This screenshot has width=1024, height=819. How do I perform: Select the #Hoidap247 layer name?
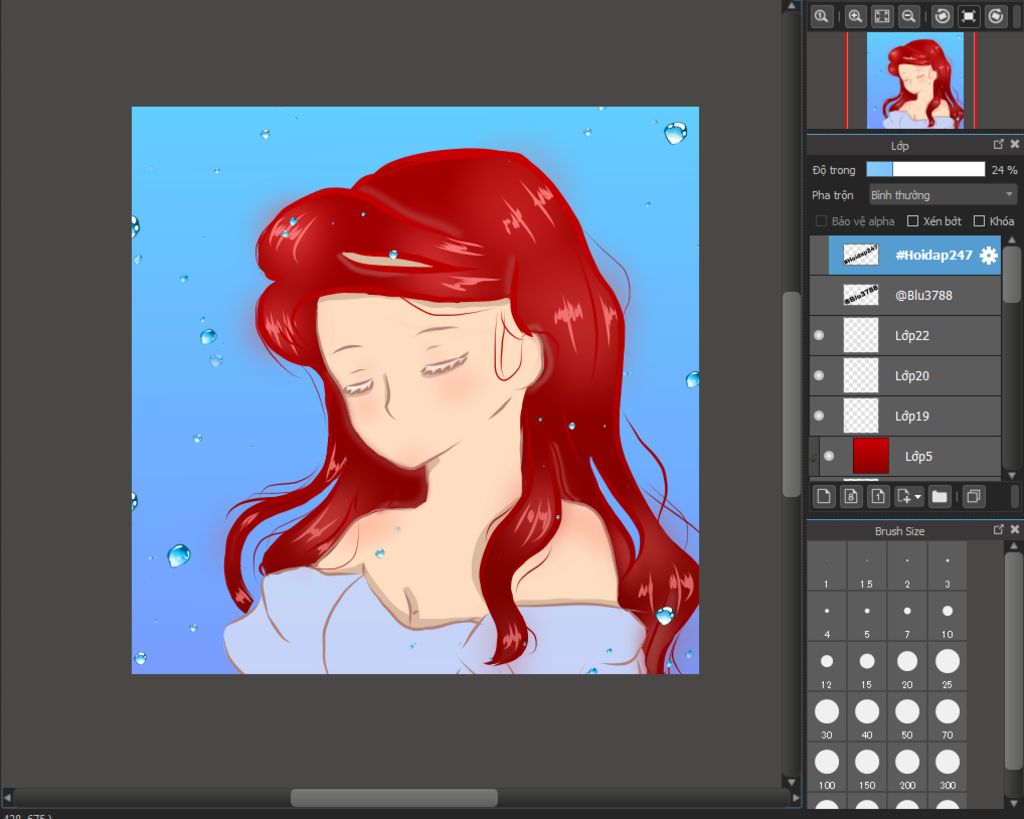pyautogui.click(x=933, y=255)
